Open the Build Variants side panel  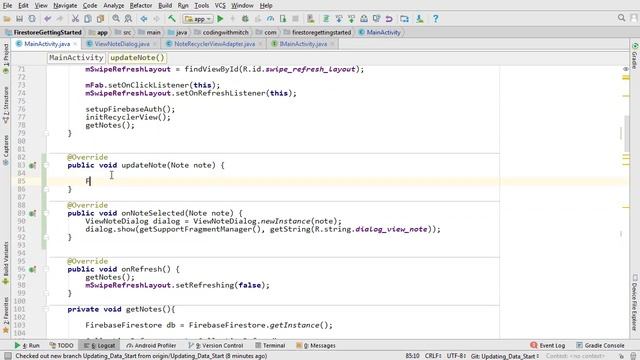[x=5, y=263]
